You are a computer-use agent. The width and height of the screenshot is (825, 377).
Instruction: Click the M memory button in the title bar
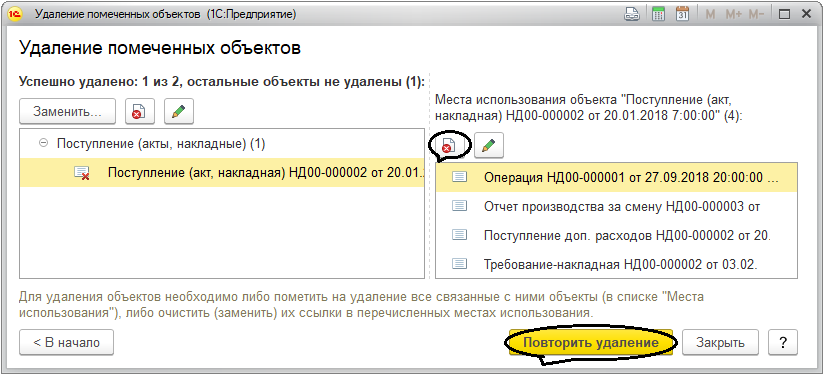710,15
